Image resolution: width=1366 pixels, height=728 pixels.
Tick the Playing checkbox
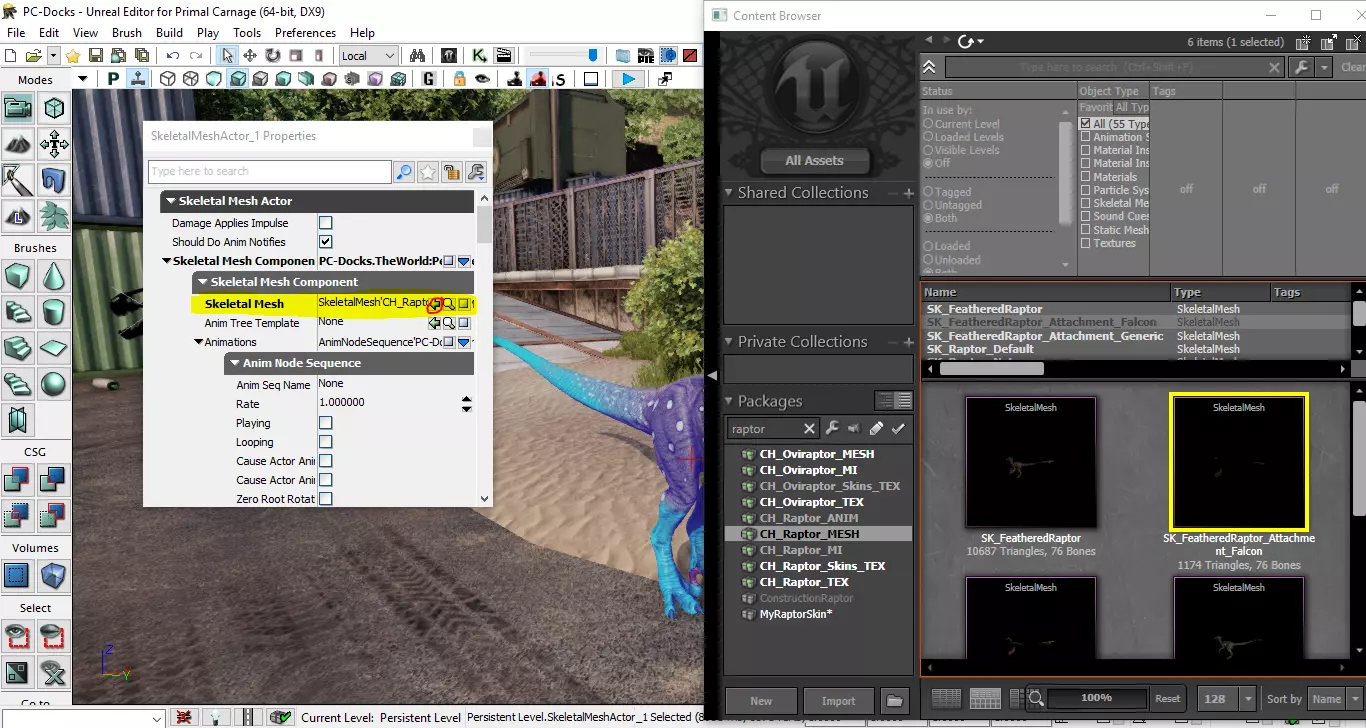[x=325, y=423]
